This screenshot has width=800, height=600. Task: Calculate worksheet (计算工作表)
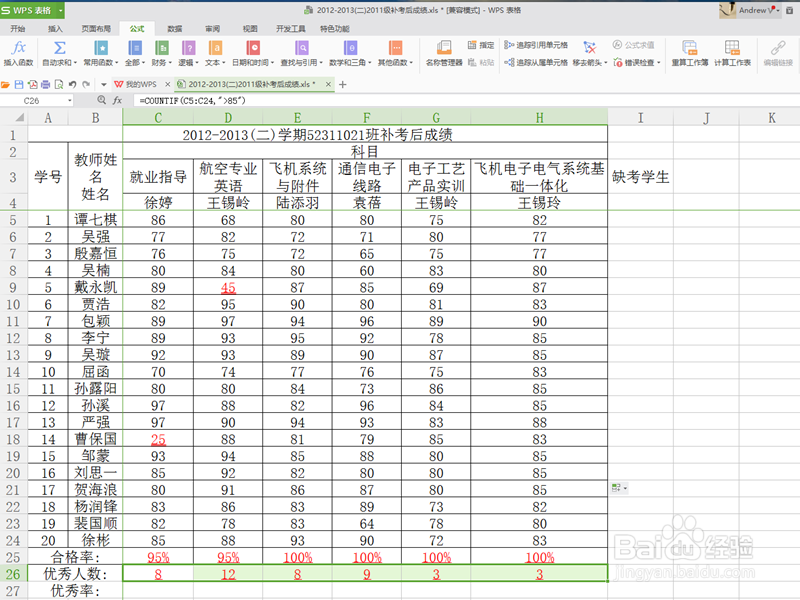(x=732, y=53)
